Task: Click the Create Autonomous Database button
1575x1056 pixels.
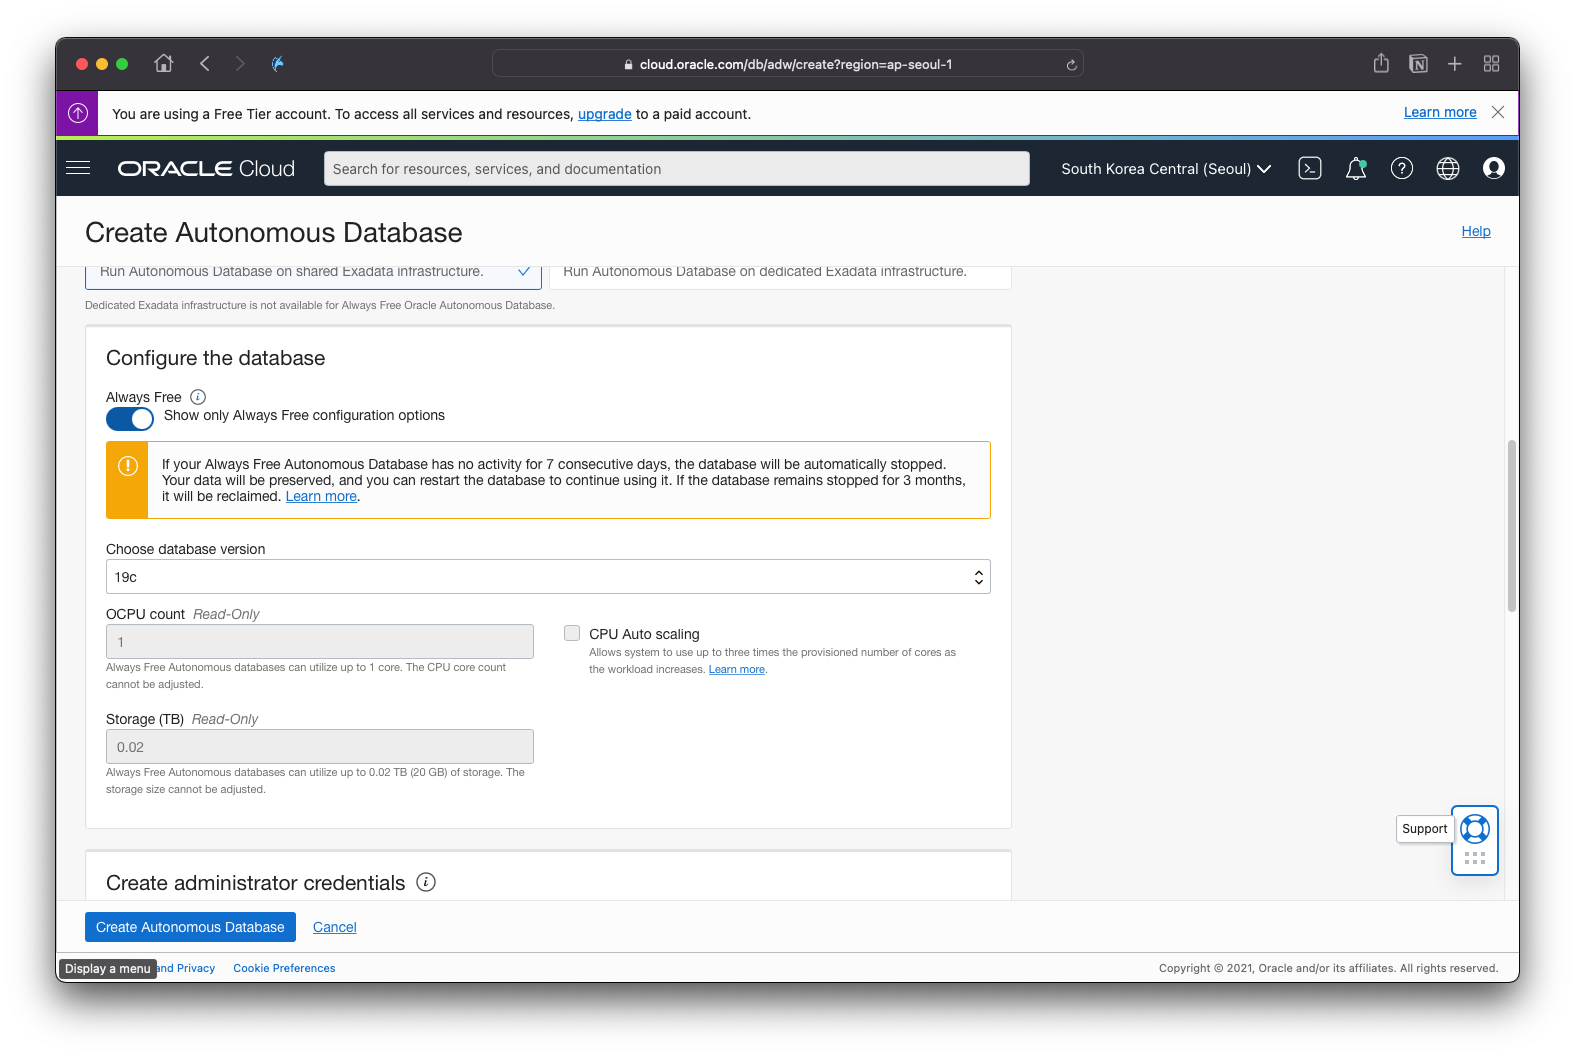Action: pos(190,927)
